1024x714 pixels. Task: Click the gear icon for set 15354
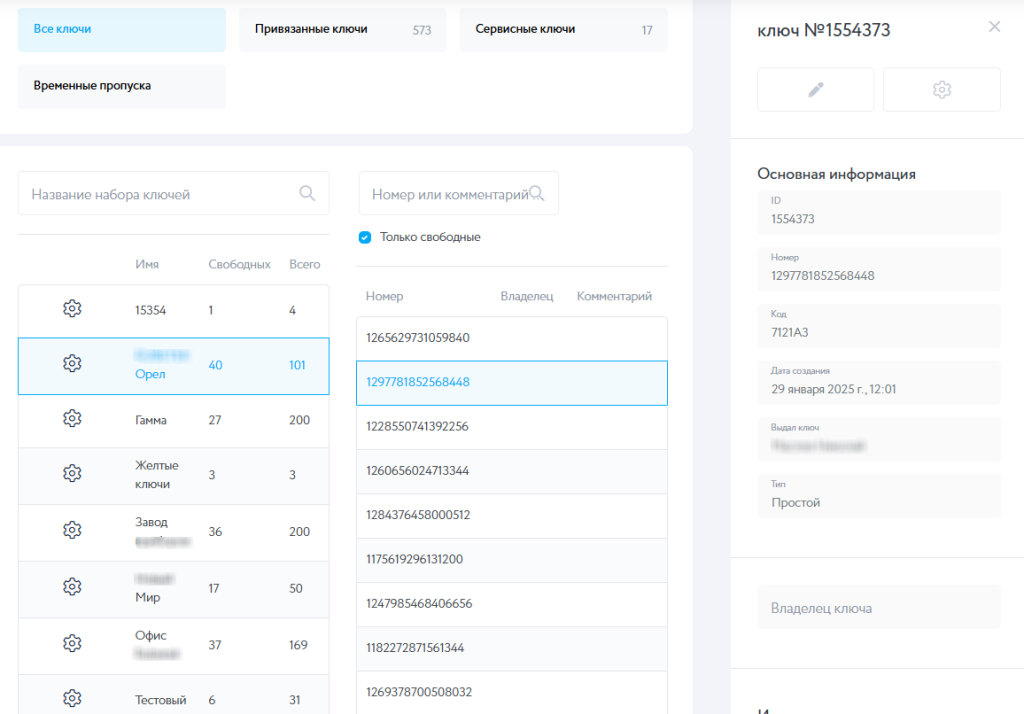click(72, 309)
